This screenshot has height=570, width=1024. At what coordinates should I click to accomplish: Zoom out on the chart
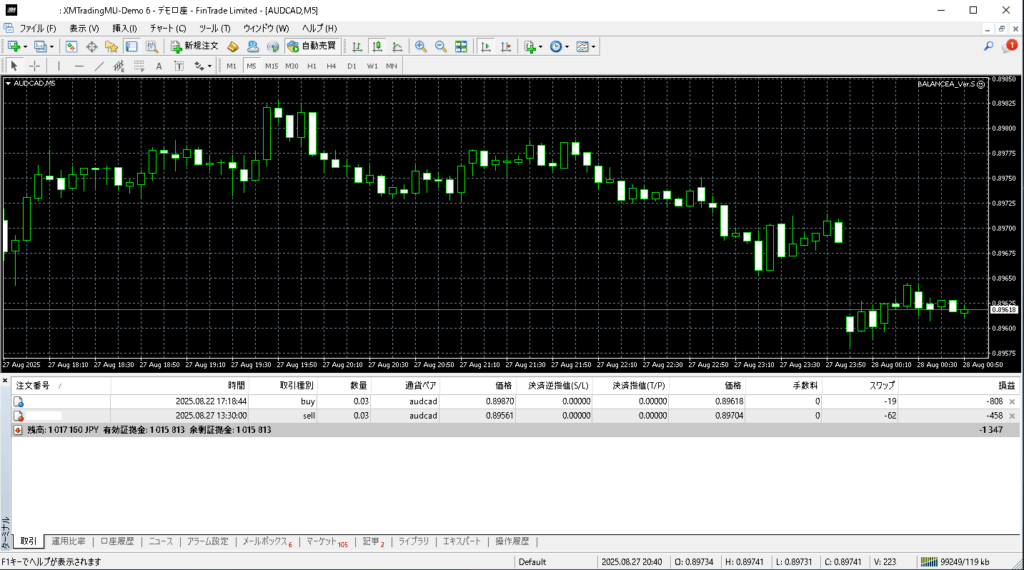click(441, 46)
